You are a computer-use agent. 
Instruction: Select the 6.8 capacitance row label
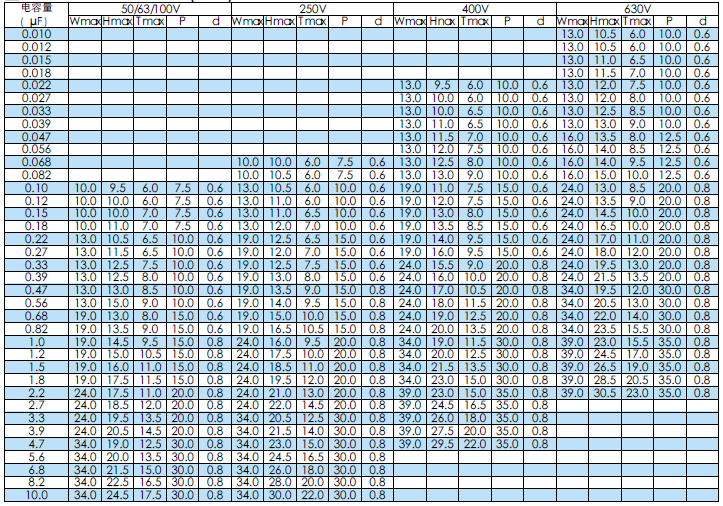35,468
